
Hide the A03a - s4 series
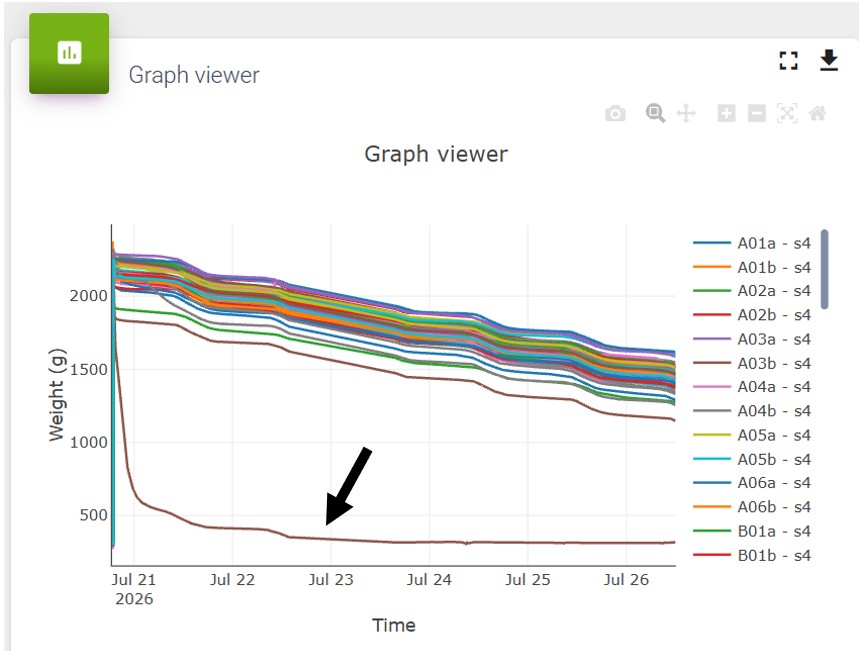752,339
